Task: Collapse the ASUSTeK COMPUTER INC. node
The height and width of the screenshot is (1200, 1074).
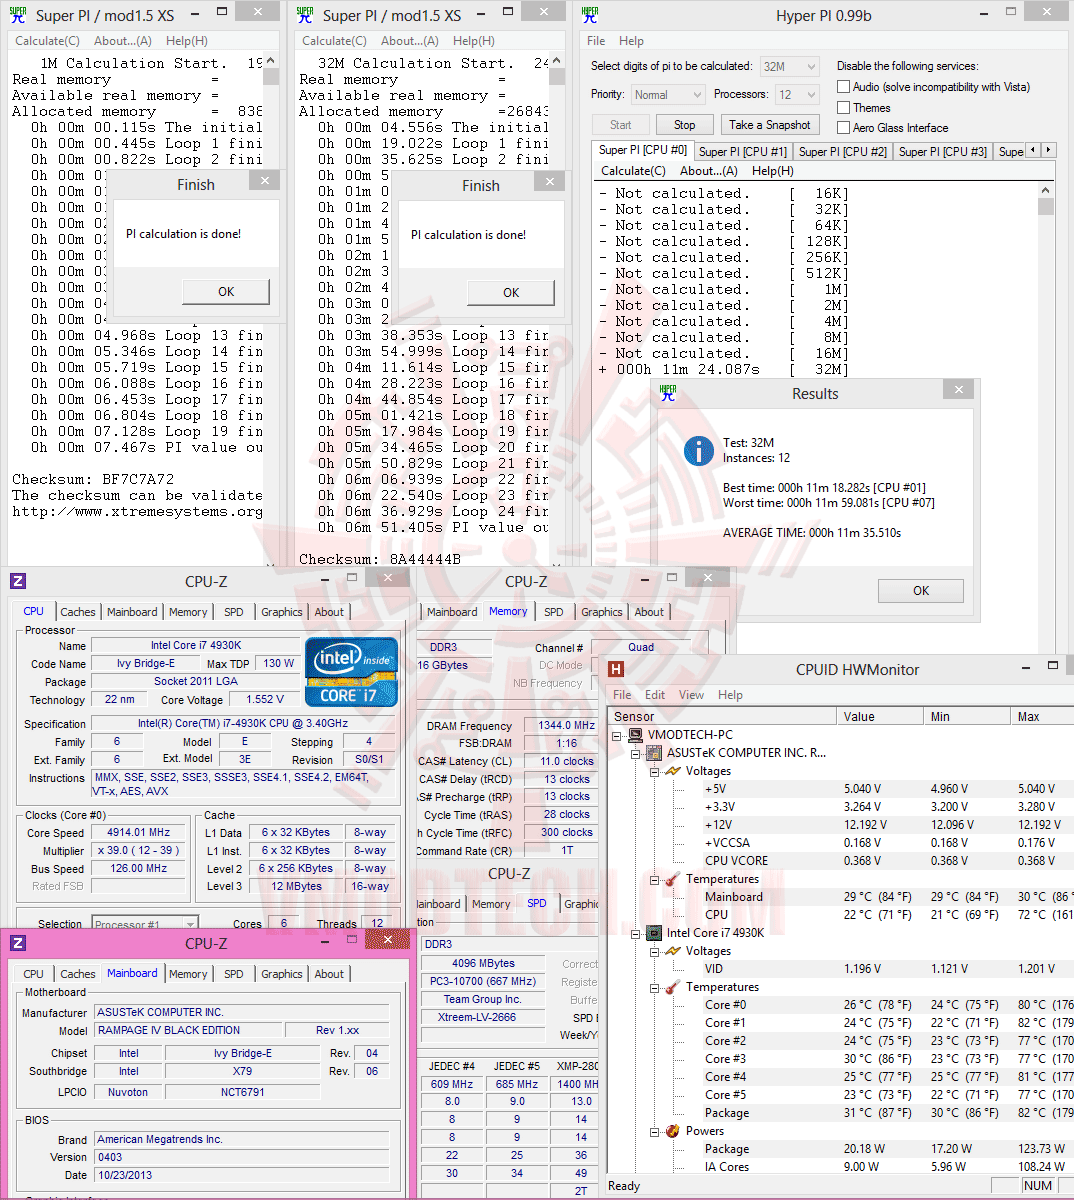Action: 635,753
